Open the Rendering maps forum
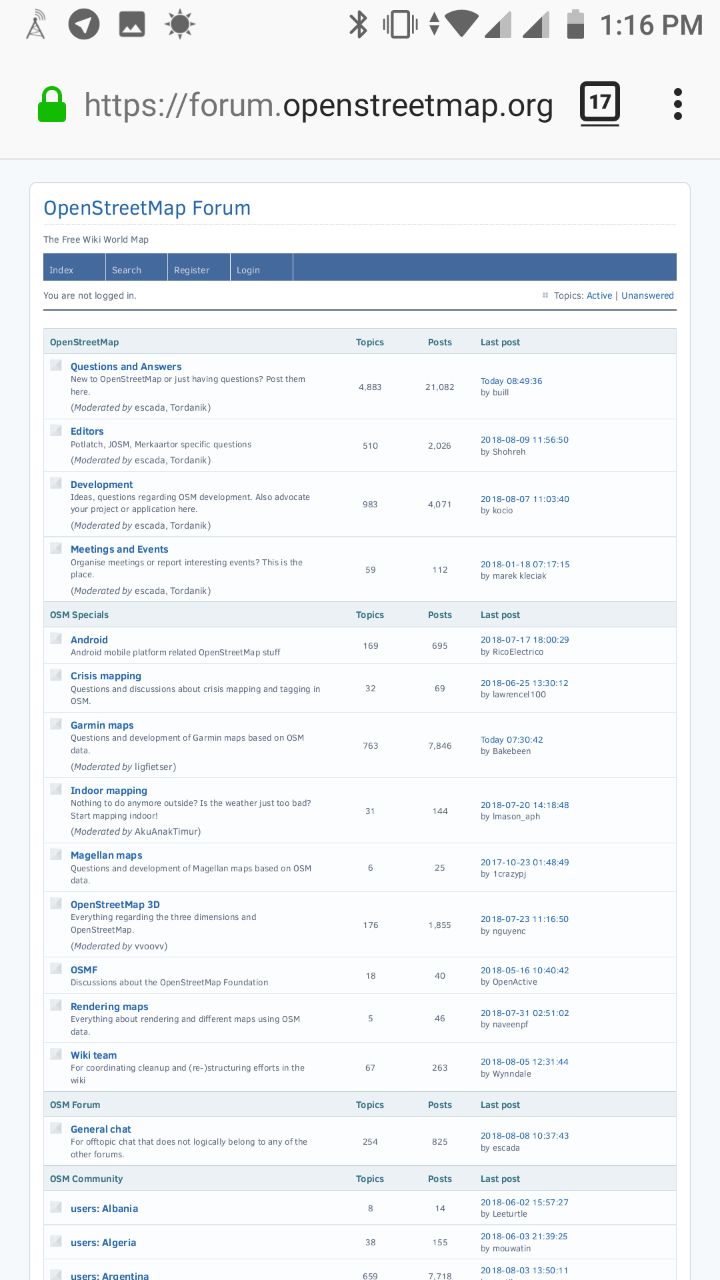 [x=109, y=1007]
